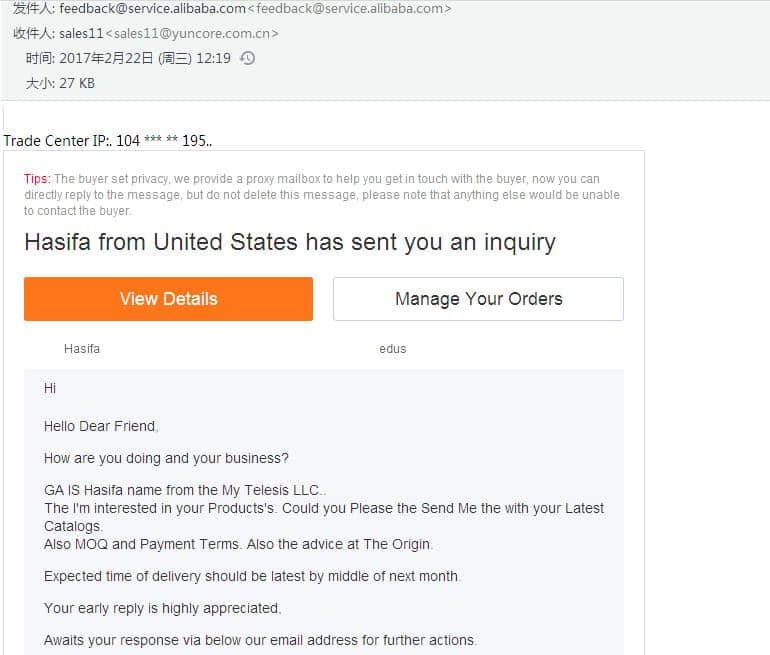Screen dimensions: 770x655
Task: Select the recipient address sales11@yuncore.com.cn in brackets
Action: point(192,33)
